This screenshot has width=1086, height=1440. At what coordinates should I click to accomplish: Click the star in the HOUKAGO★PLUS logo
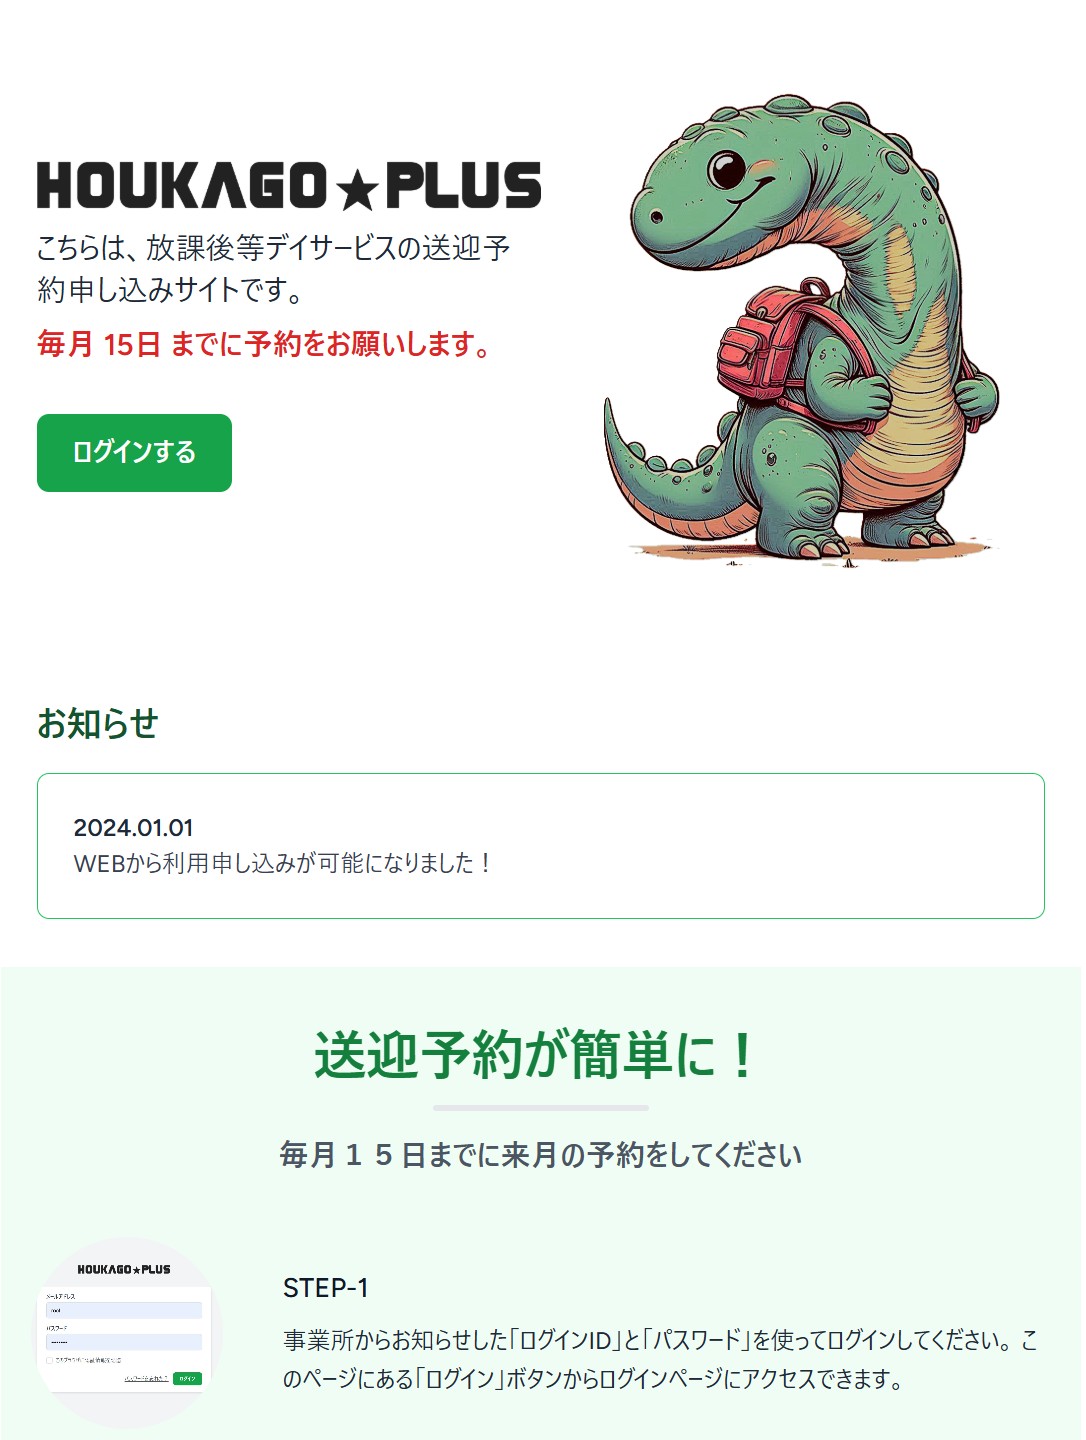[x=356, y=191]
